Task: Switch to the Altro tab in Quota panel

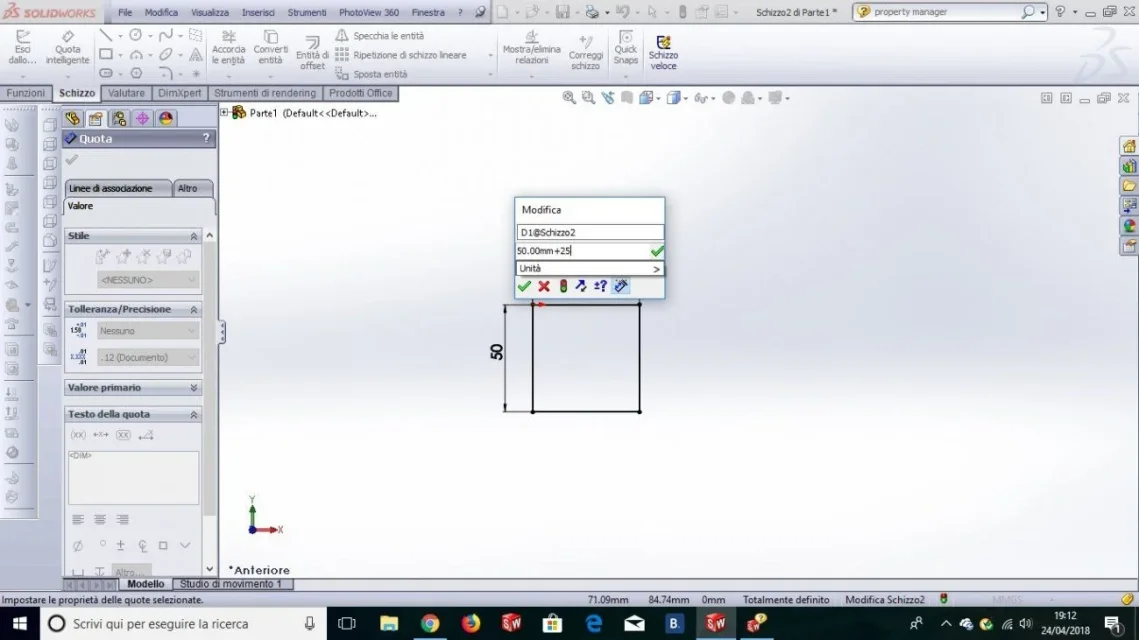Action: point(187,188)
